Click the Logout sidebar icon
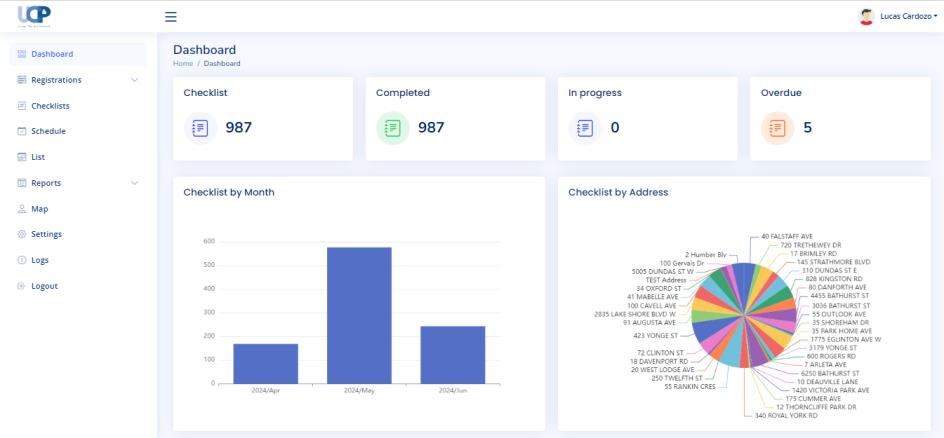944x438 pixels. (x=22, y=286)
